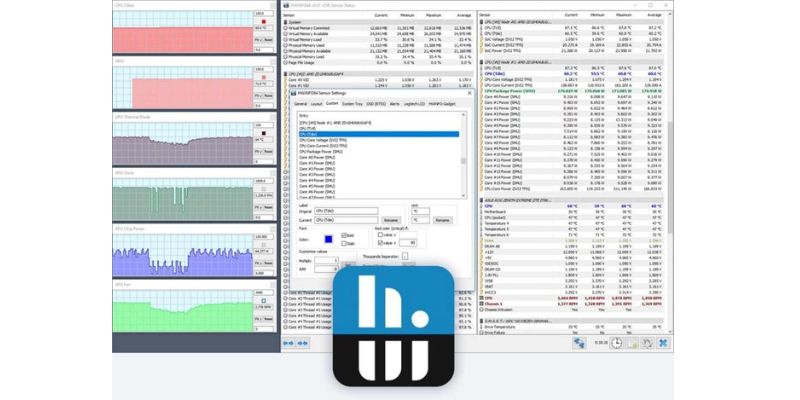Click the Current unit input field
800x400 pixels.
click(421, 220)
